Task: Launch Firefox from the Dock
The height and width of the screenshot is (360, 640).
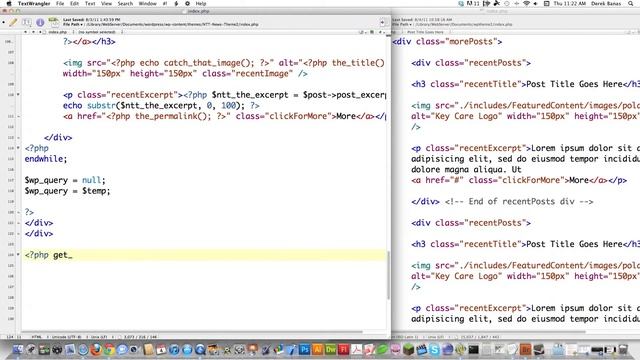Action: pos(96,349)
